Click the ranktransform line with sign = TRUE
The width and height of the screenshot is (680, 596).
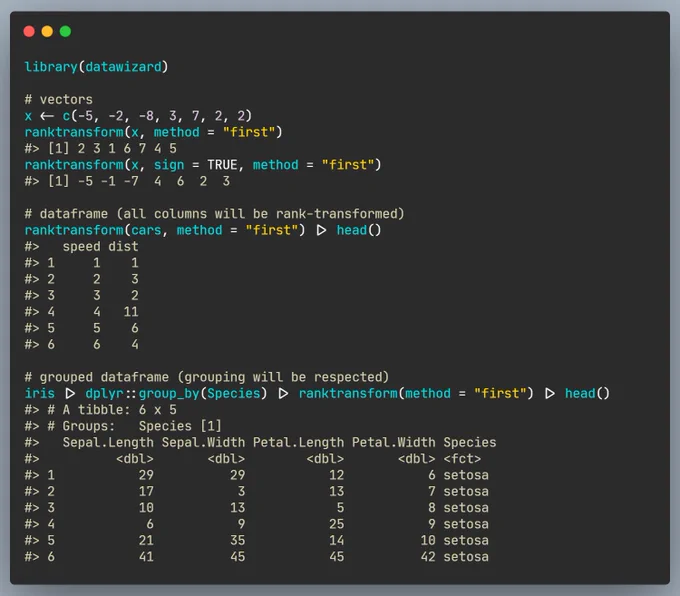(203, 165)
